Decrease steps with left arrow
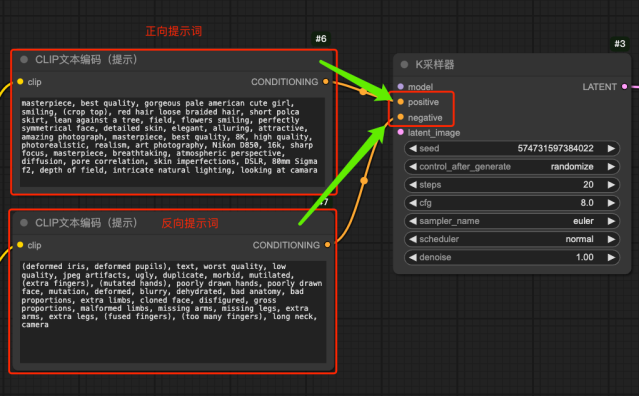639x396 pixels. point(413,185)
